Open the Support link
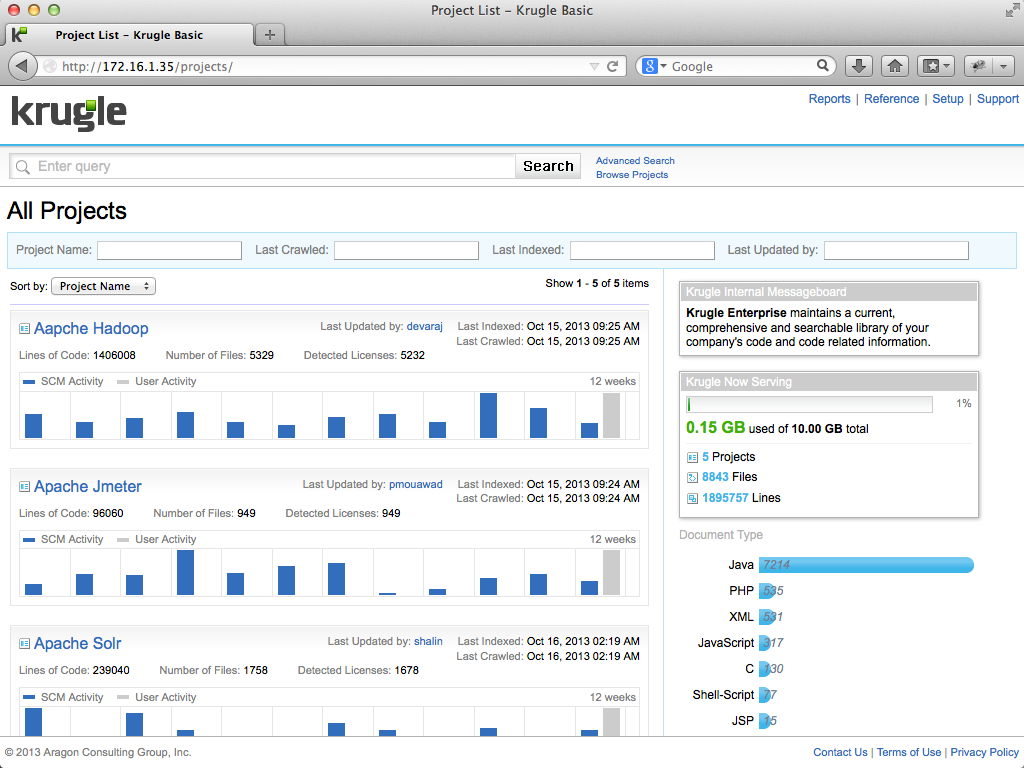Image resolution: width=1024 pixels, height=768 pixels. pyautogui.click(x=998, y=99)
